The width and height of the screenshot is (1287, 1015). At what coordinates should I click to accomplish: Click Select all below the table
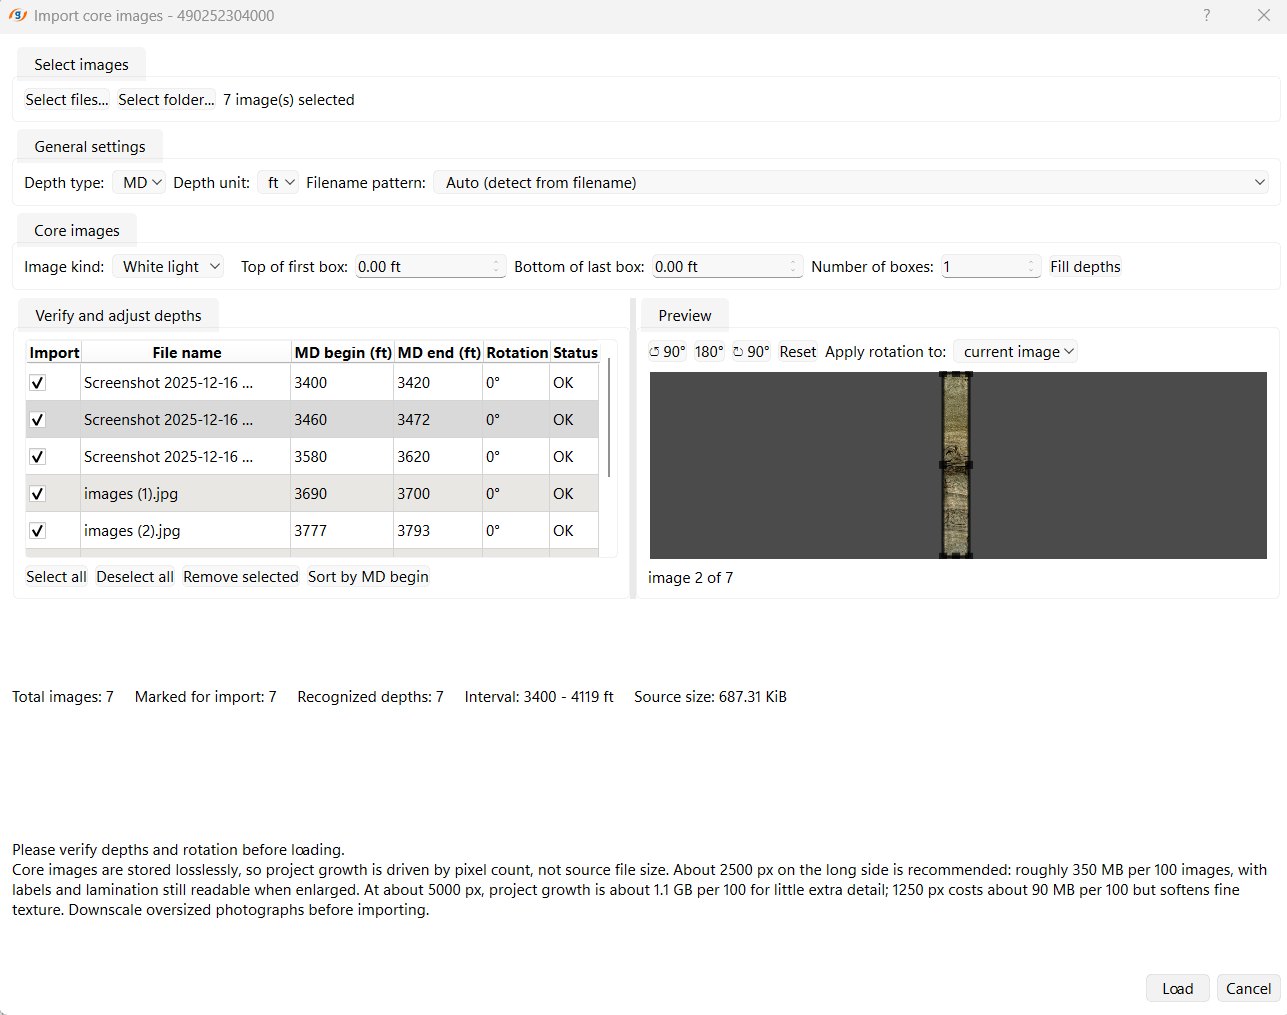point(56,577)
